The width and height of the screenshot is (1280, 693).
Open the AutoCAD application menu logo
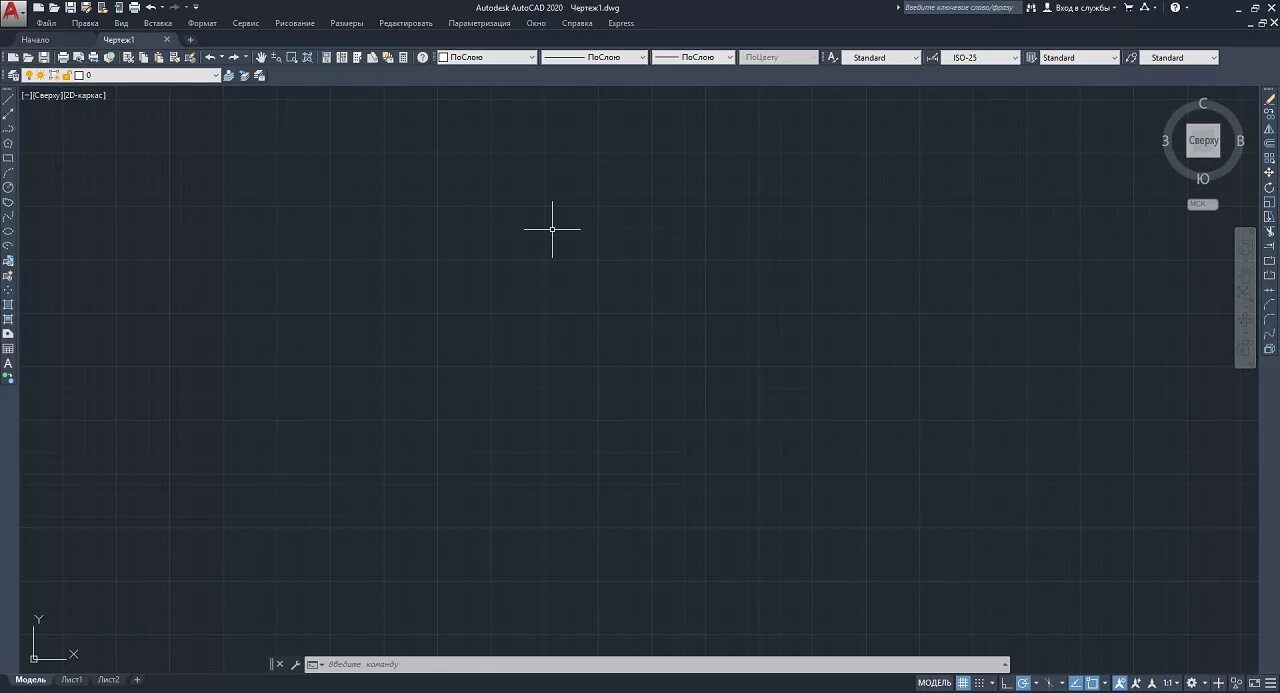tap(13, 13)
